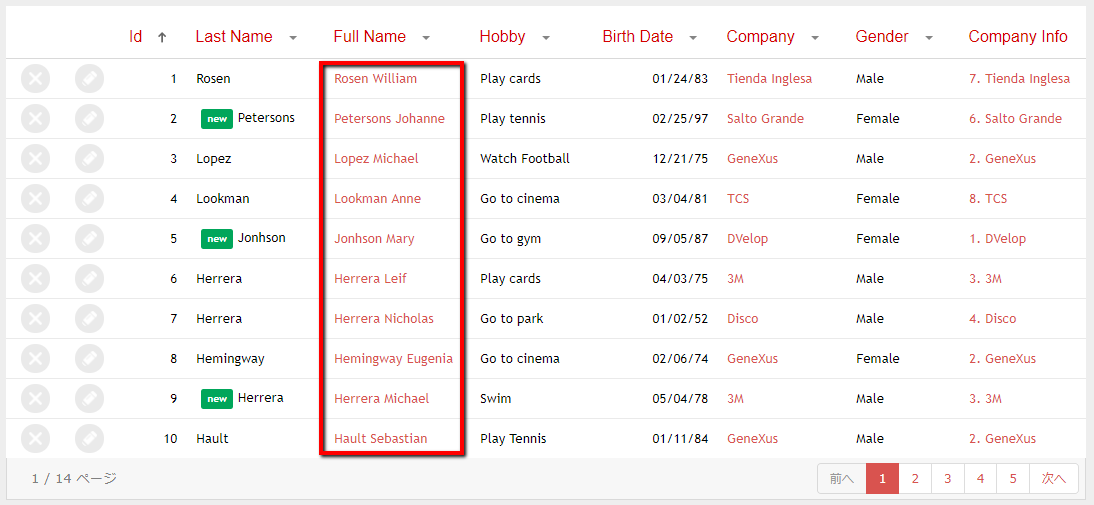Expand the Gender column dropdown arrow
This screenshot has height=505, width=1094.
(929, 38)
